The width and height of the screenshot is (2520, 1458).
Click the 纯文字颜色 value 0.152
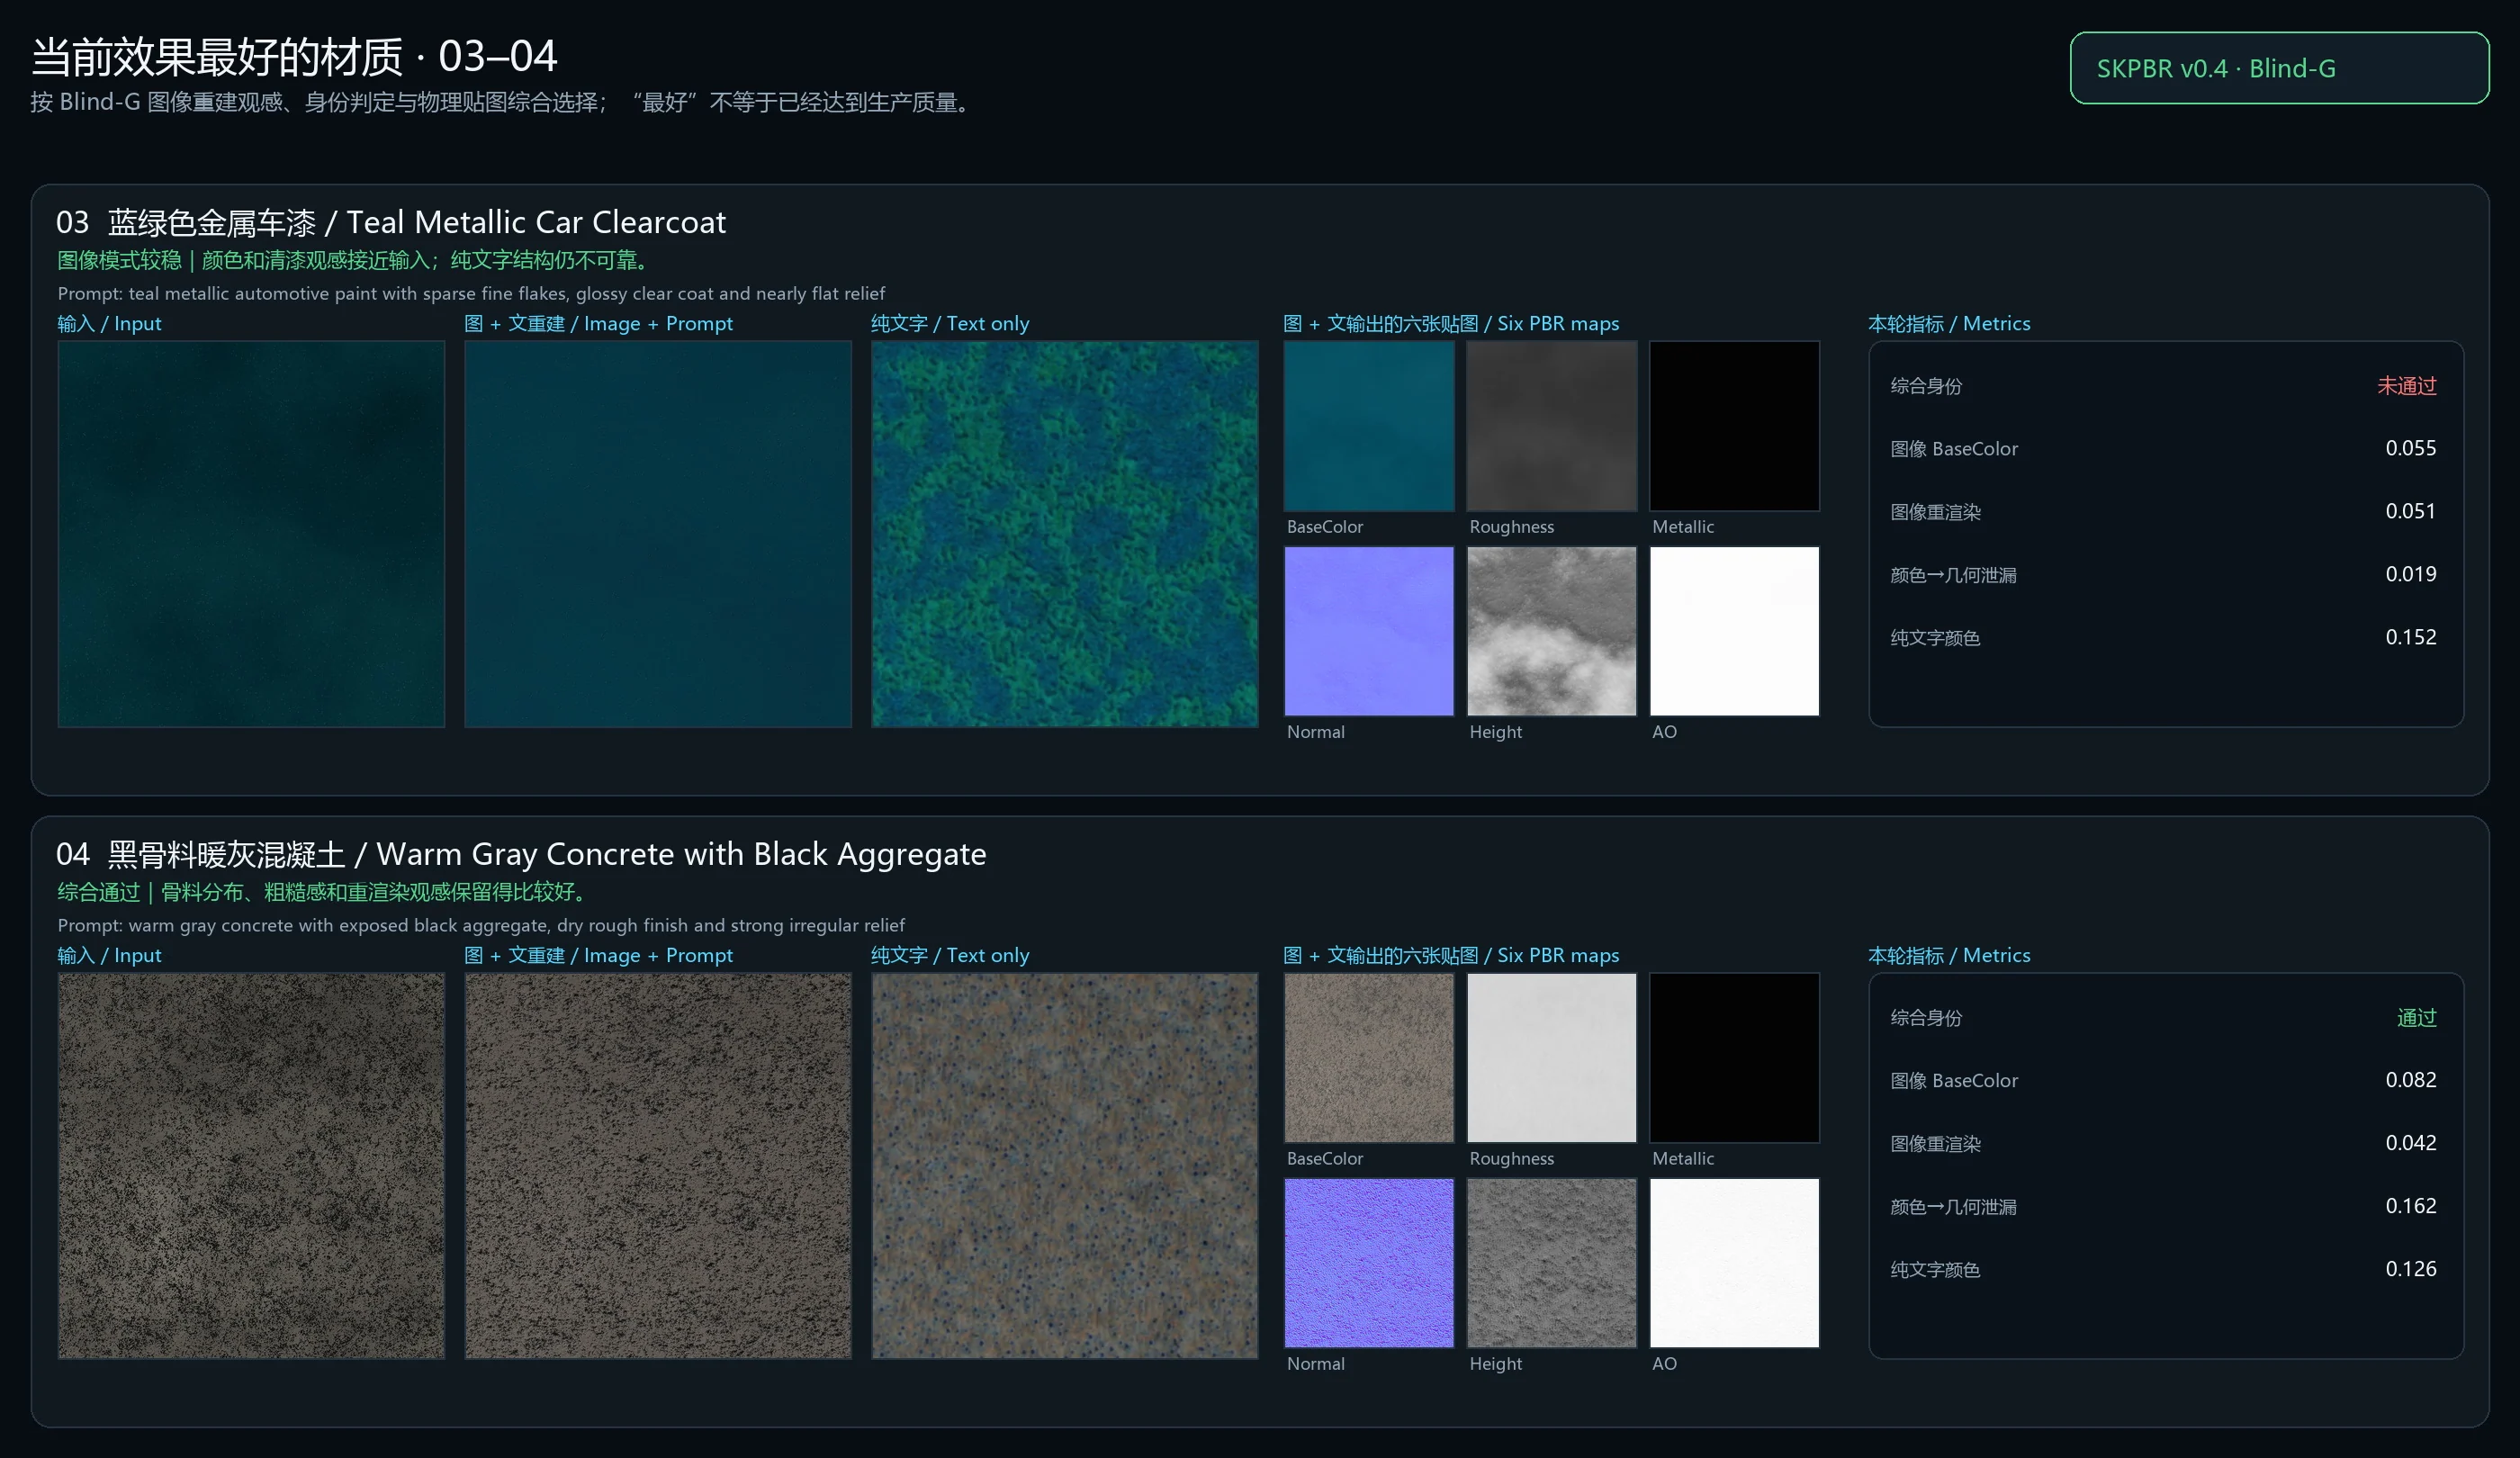[2411, 637]
